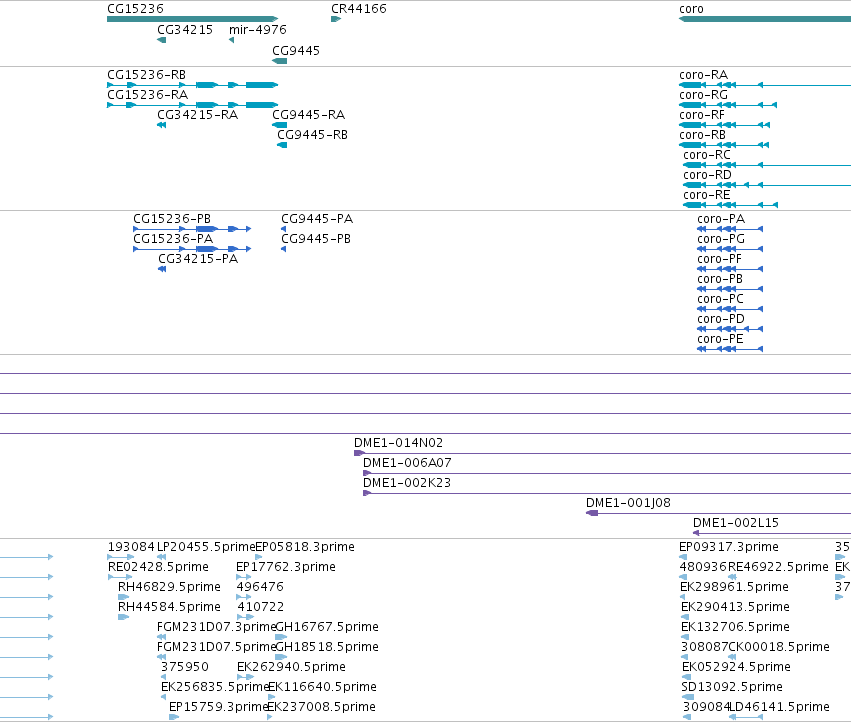
Task: Click the CG34215 gene label
Action: pos(185,30)
